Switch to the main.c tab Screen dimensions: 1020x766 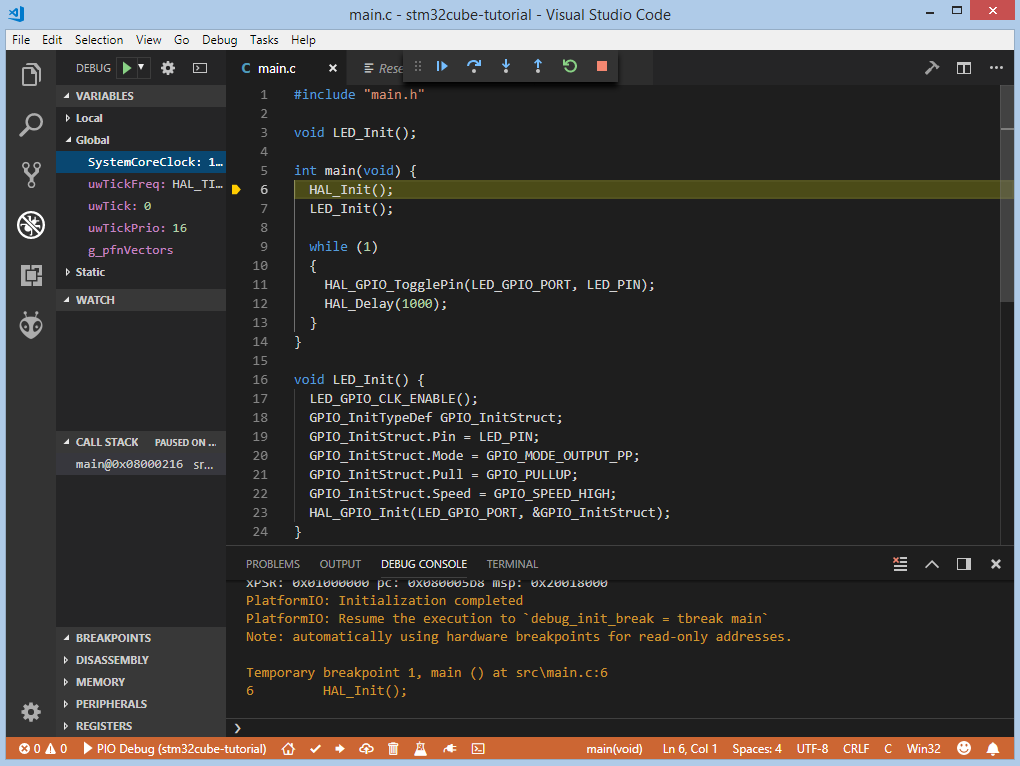(276, 68)
